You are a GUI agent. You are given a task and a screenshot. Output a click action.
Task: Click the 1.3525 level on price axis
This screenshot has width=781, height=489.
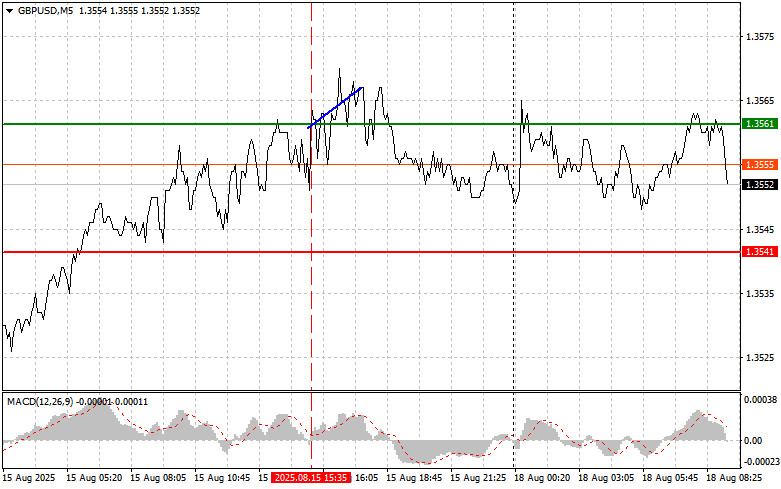[758, 358]
